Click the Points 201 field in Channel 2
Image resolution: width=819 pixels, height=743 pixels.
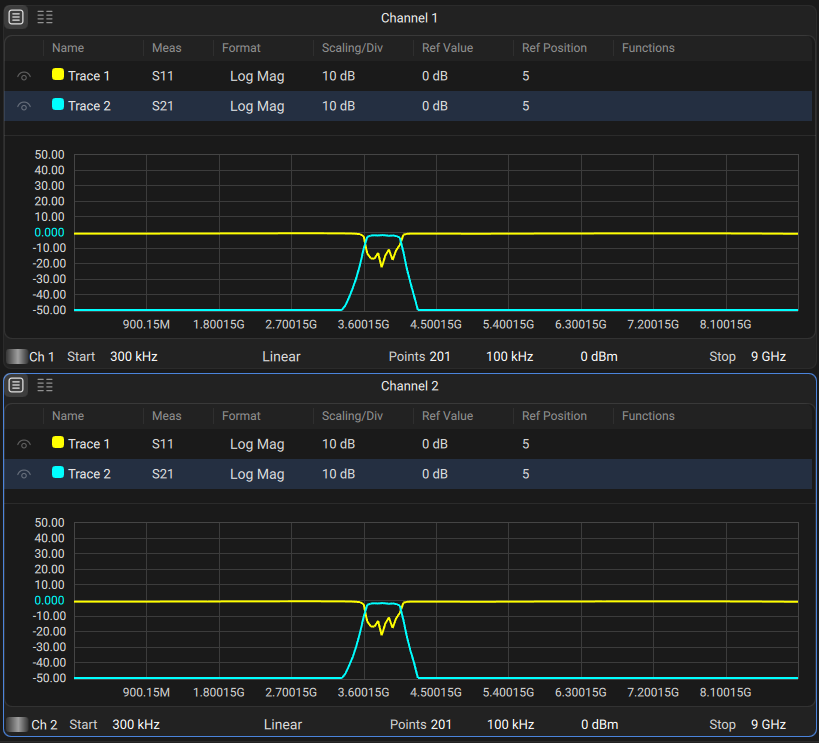(421, 724)
